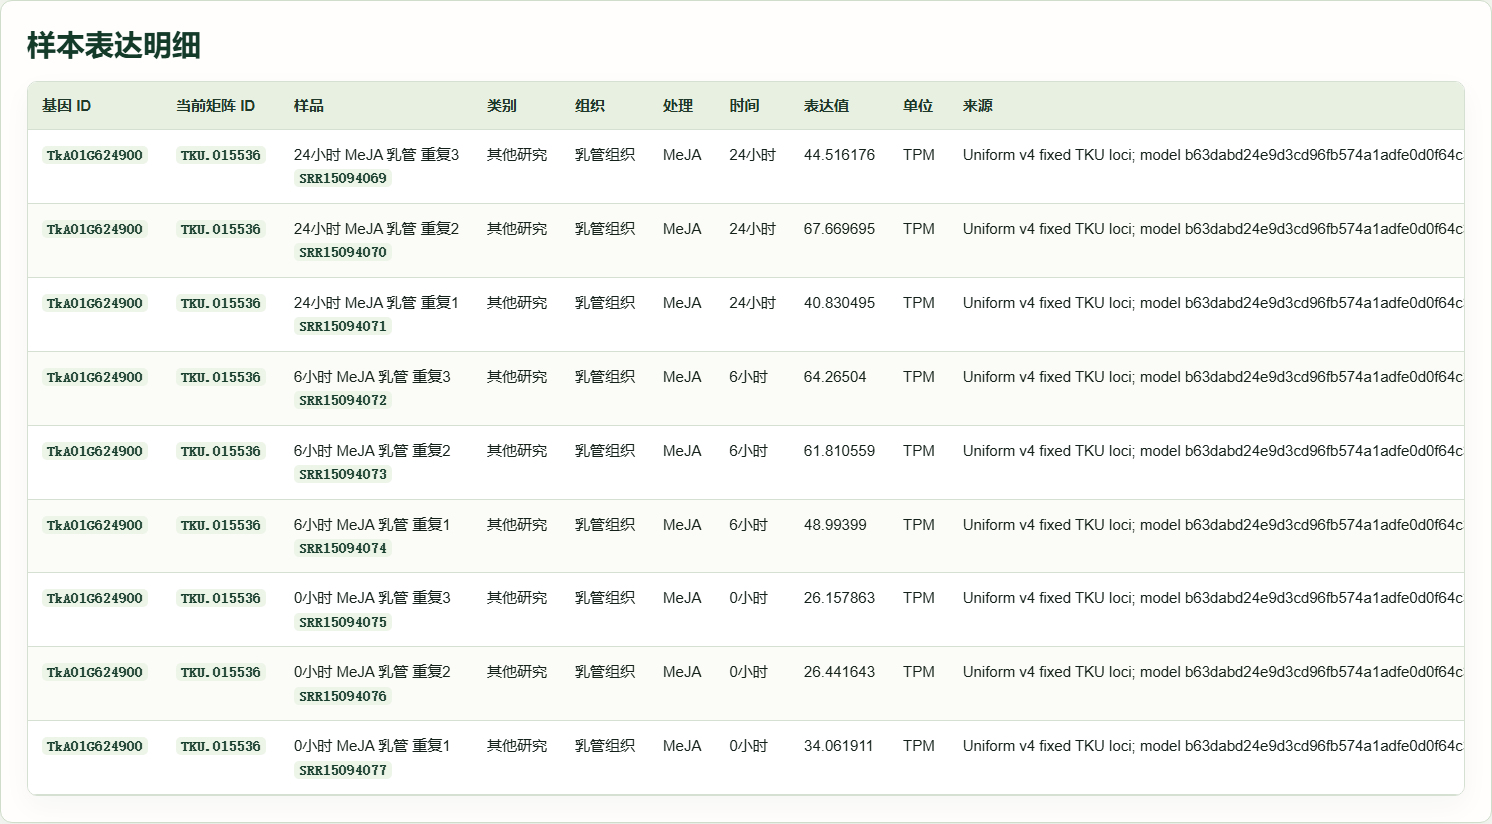Click sample name 24小时 MeJA 乳管 重复2
The image size is (1492, 824).
(376, 229)
